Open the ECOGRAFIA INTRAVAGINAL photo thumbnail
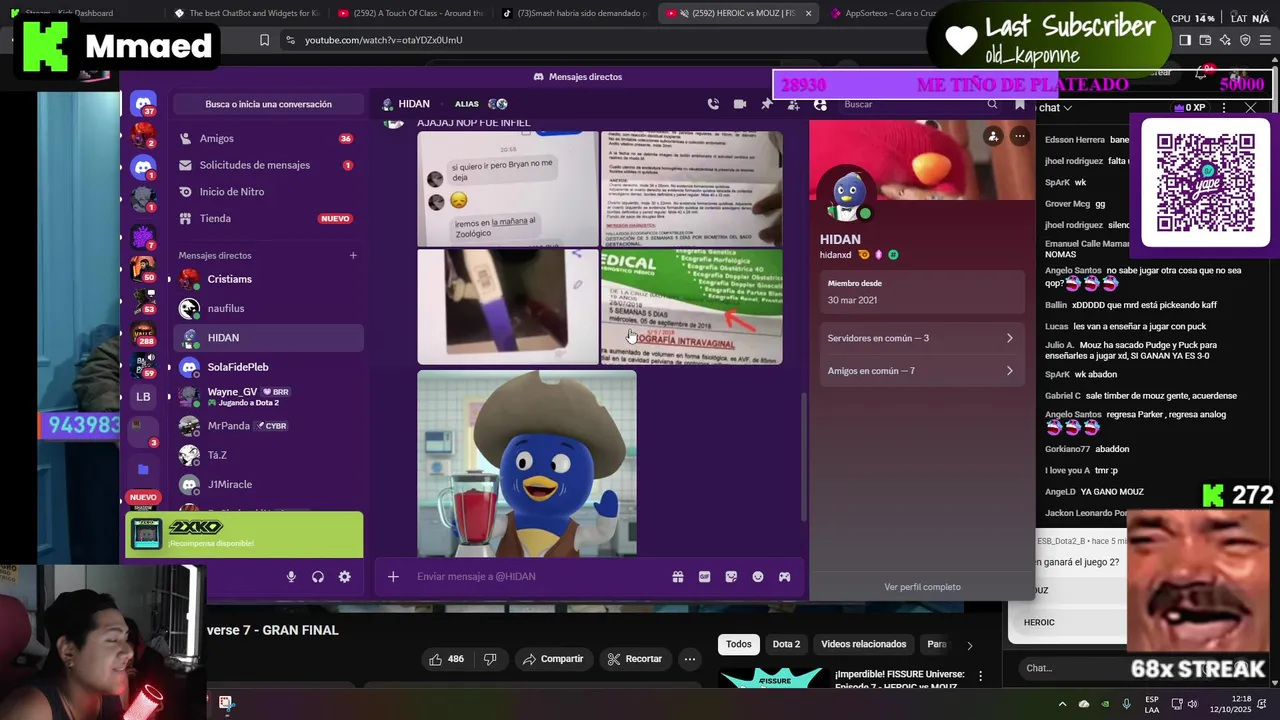Viewport: 1280px width, 720px height. [692, 307]
